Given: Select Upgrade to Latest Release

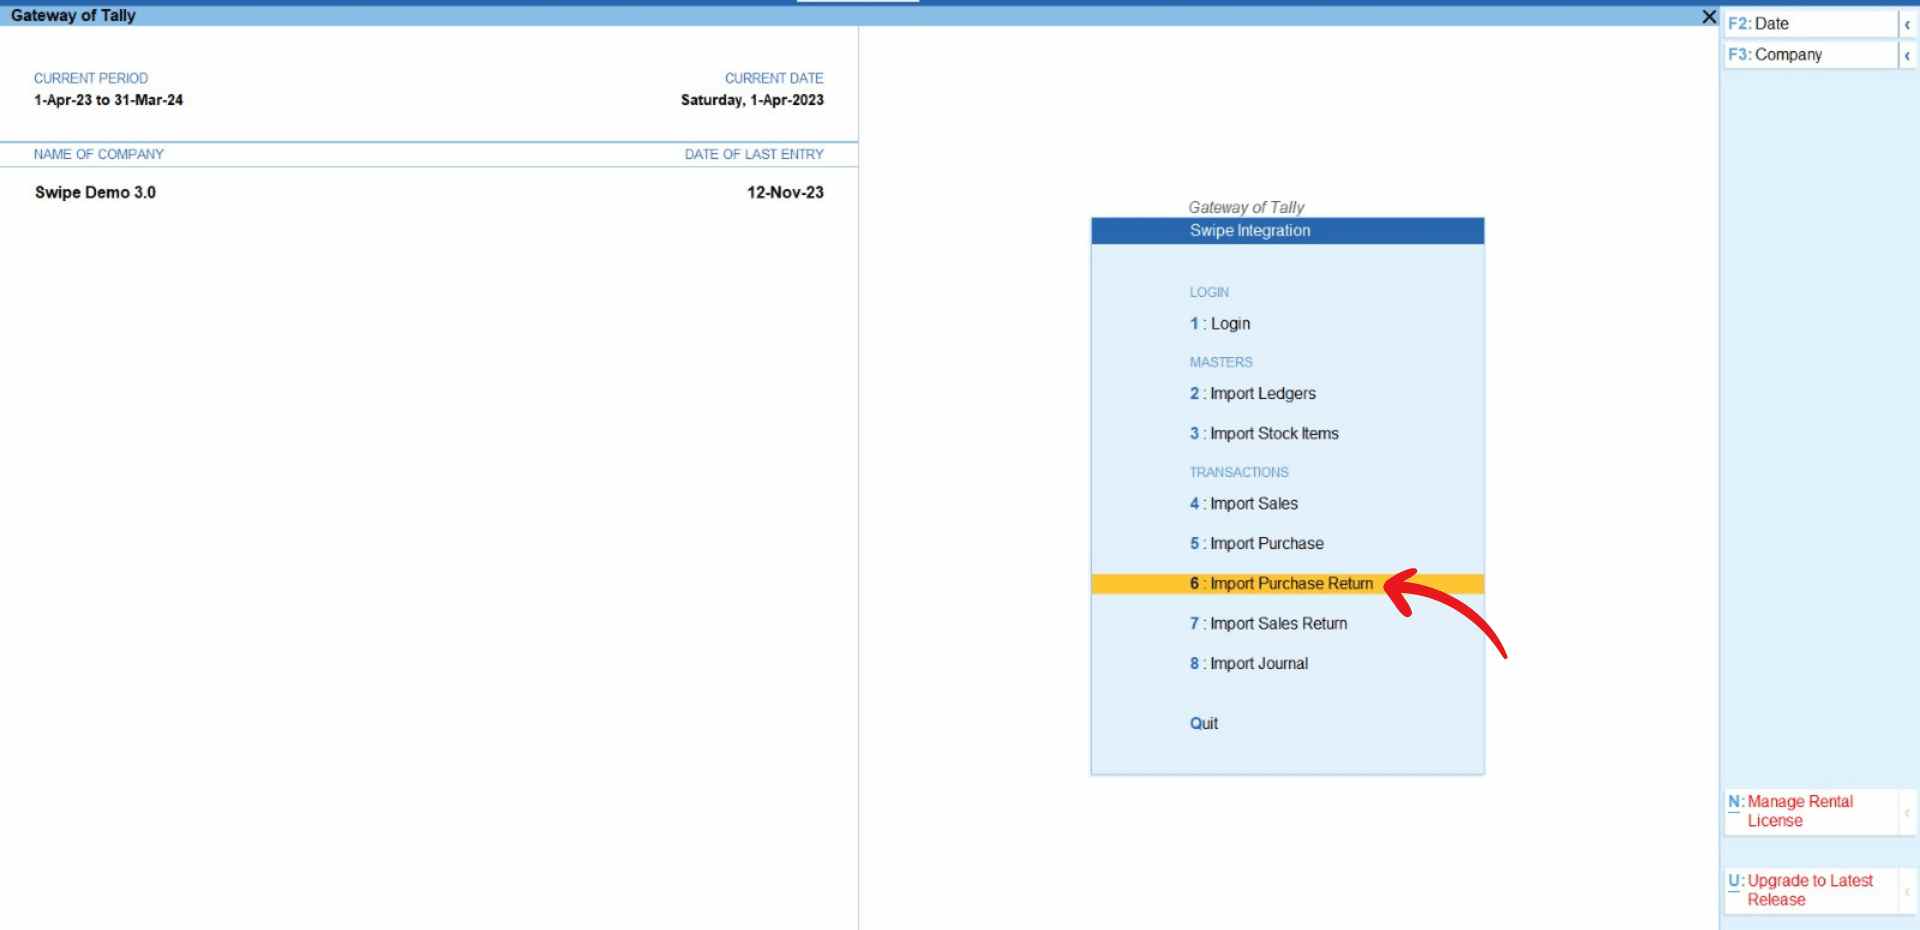Looking at the screenshot, I should [1811, 891].
